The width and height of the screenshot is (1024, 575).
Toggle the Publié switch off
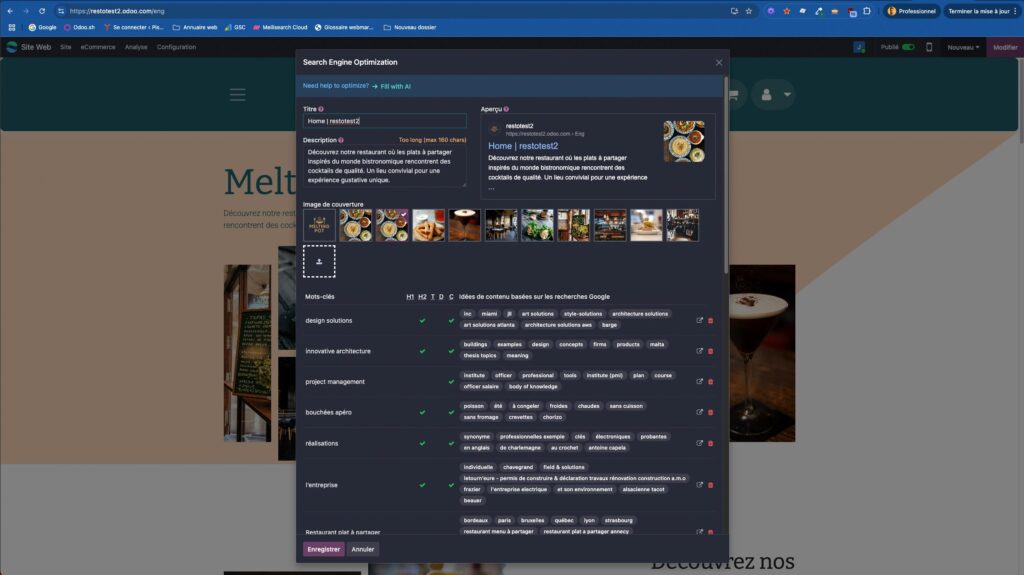tap(908, 47)
